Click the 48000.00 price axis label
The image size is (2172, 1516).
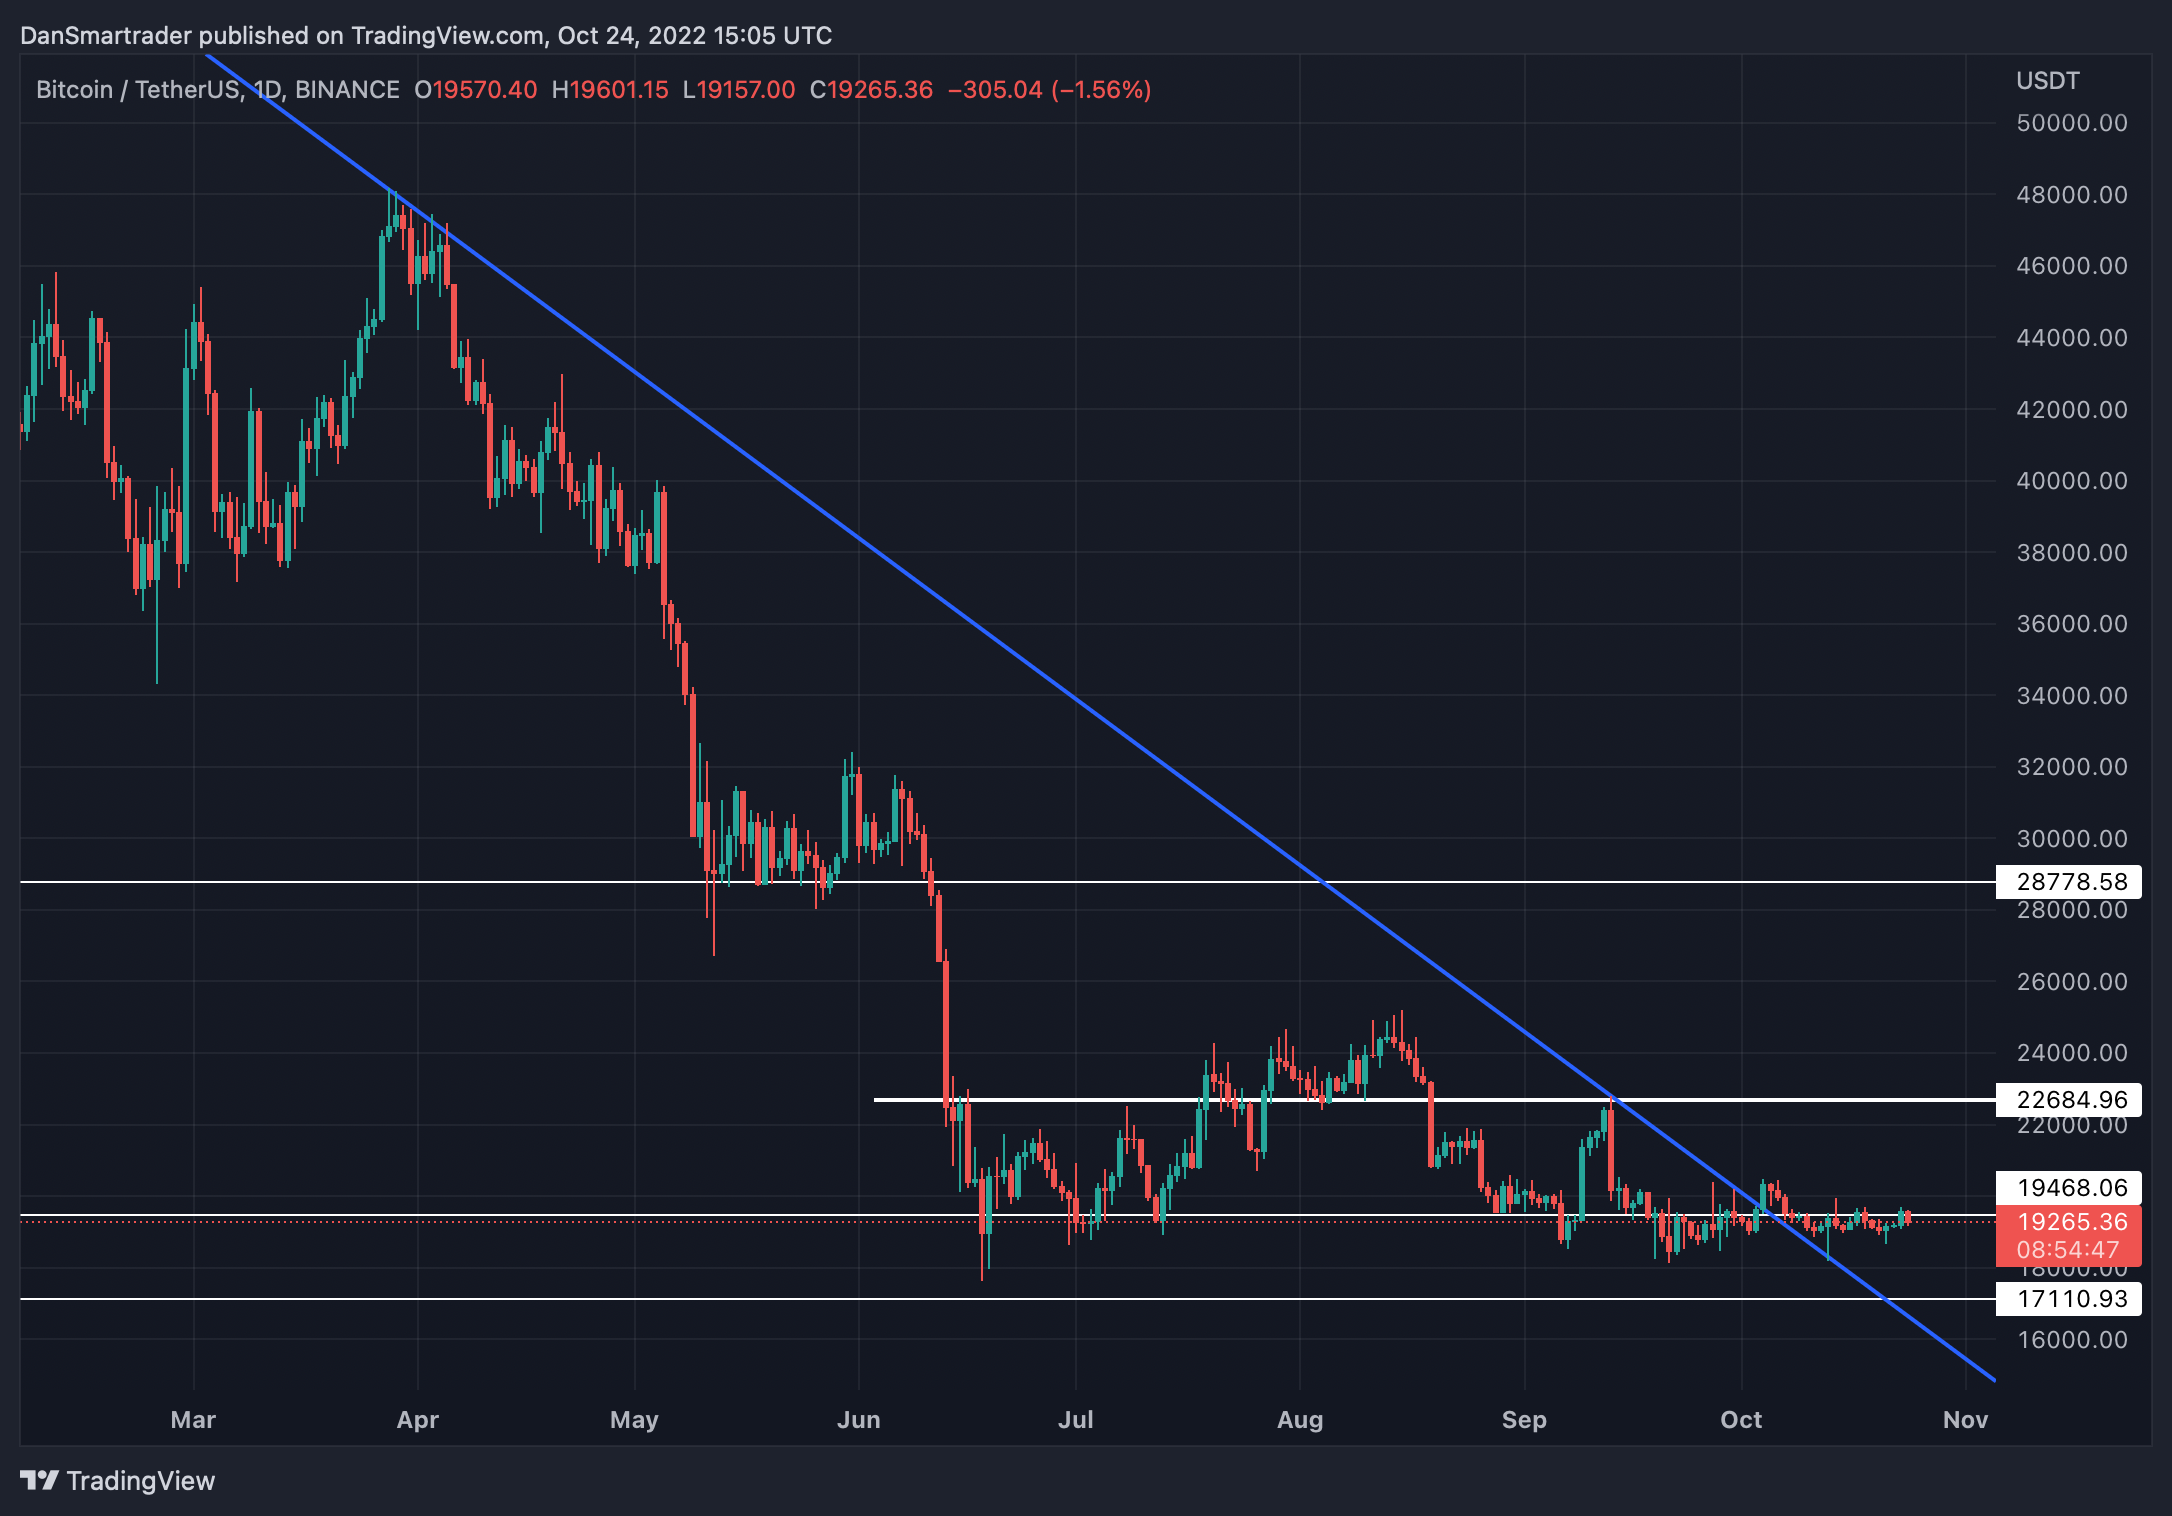pyautogui.click(x=2072, y=195)
